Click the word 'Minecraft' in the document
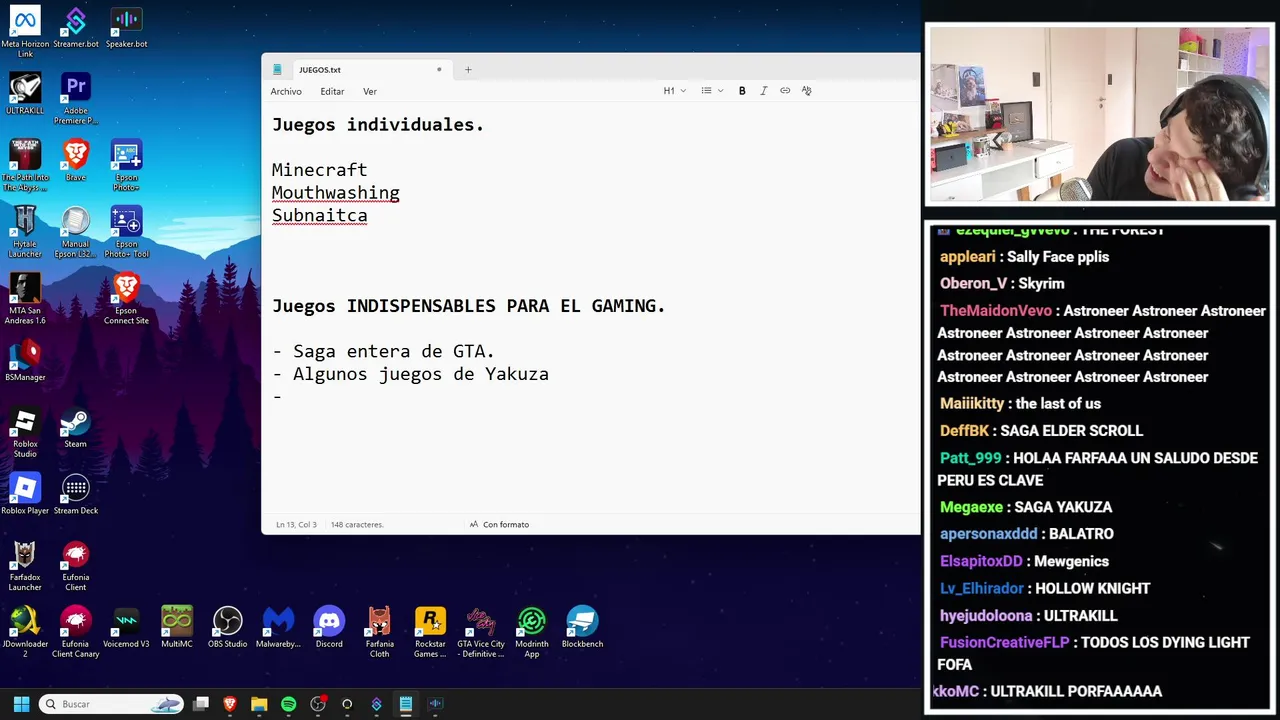 (x=319, y=170)
